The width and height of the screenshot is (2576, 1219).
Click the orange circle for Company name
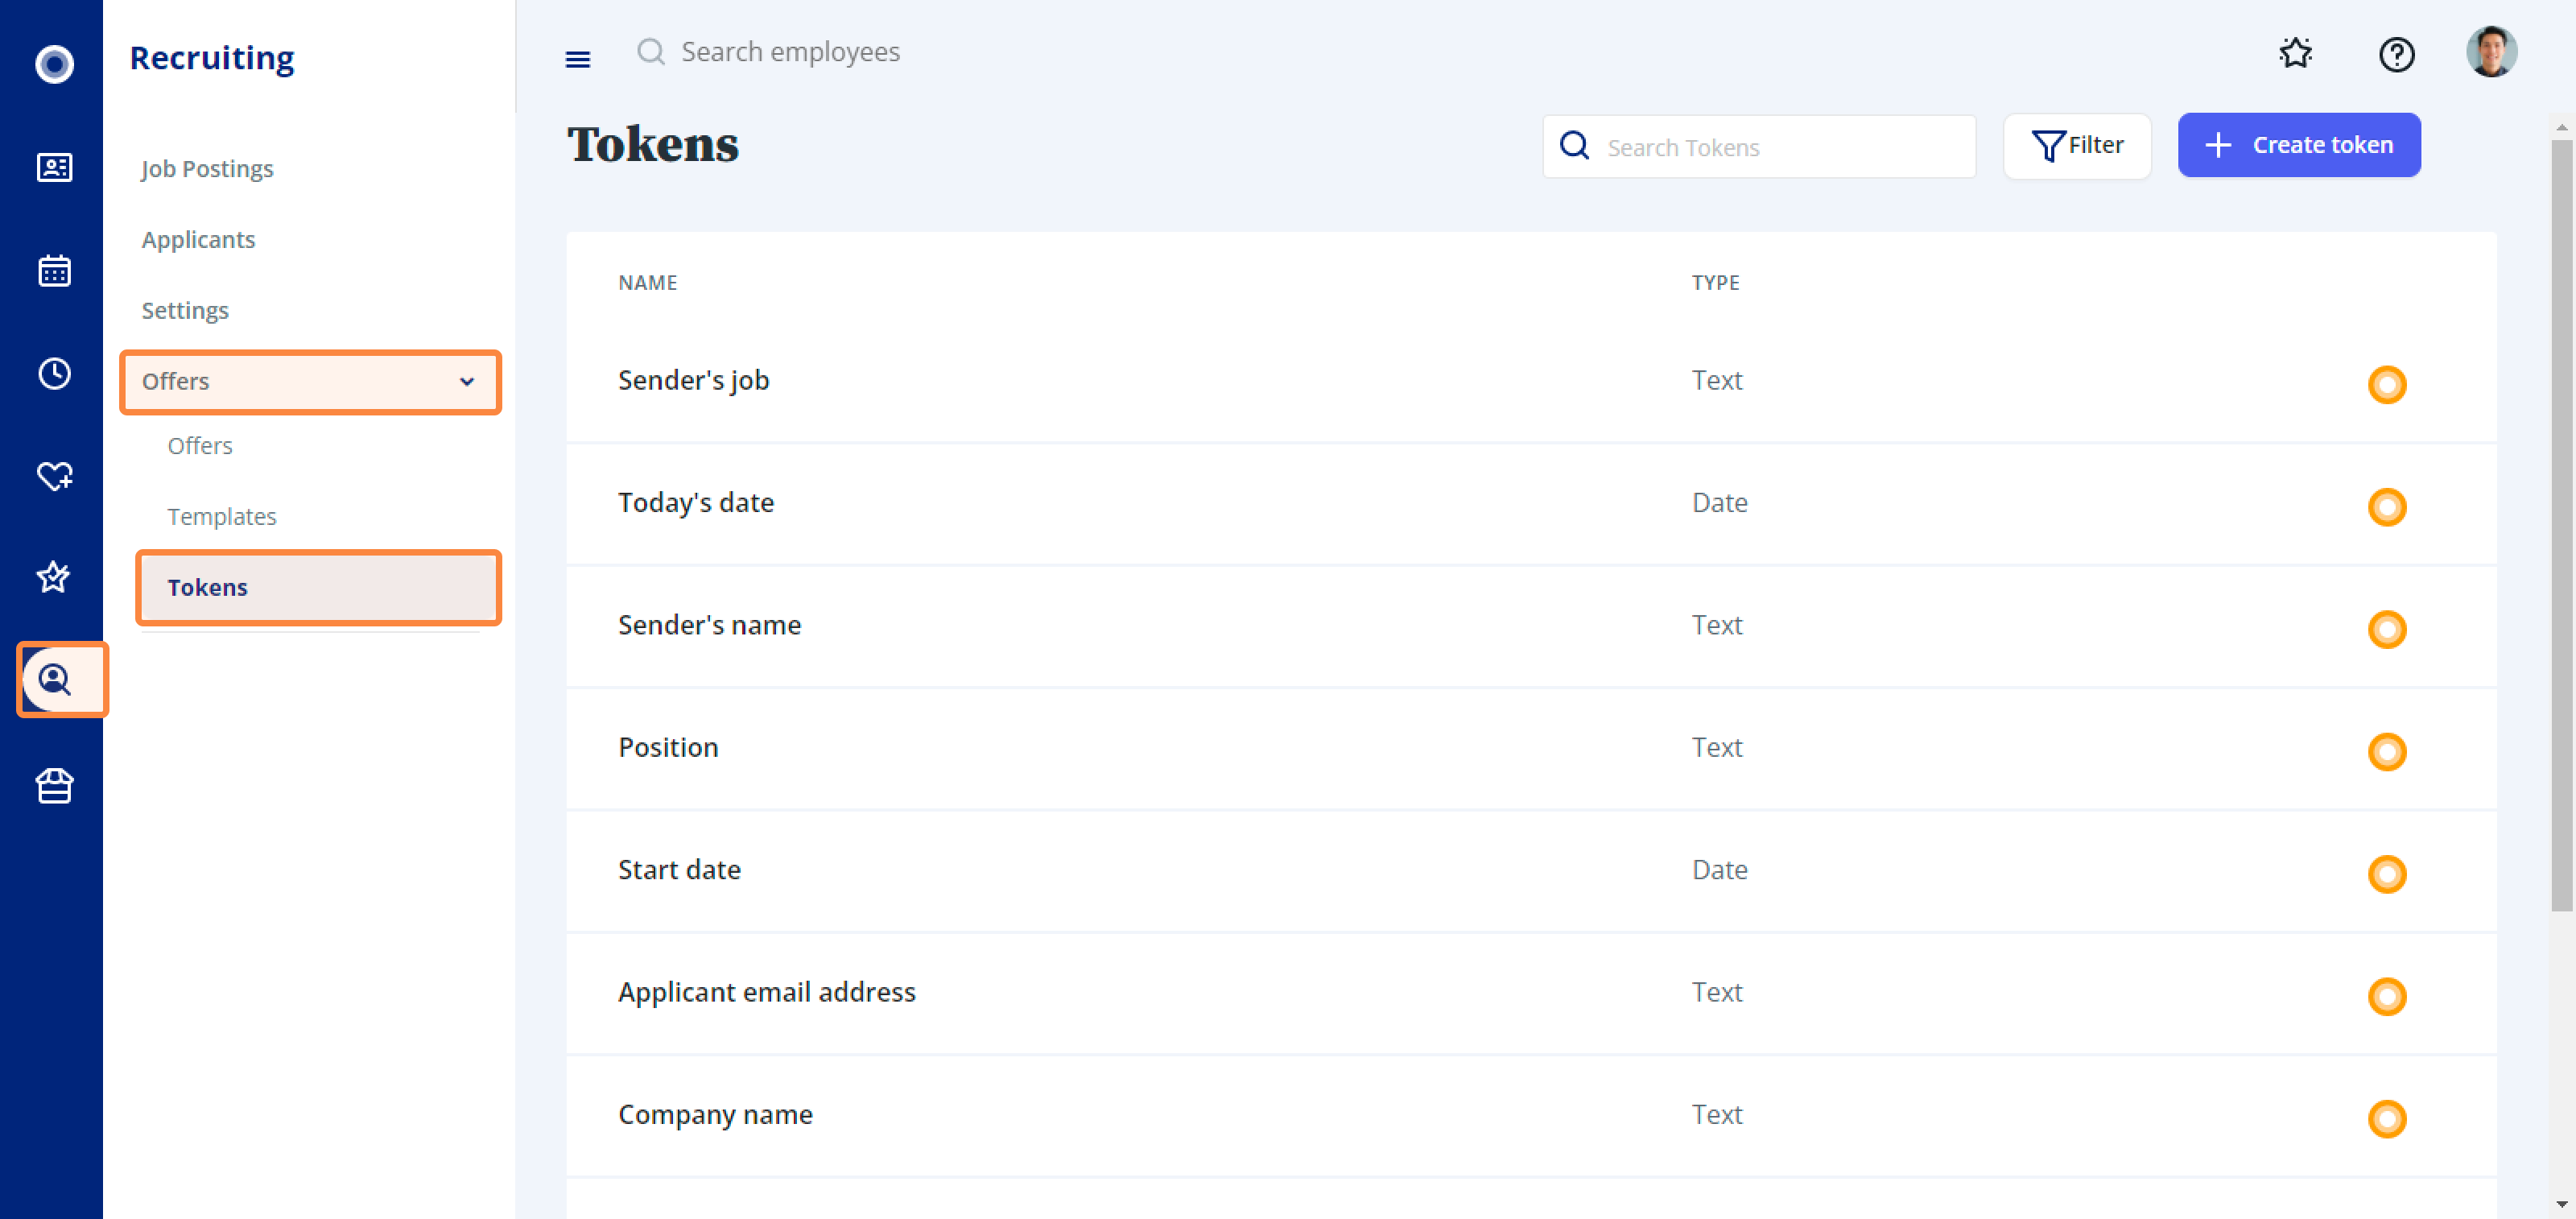pos(2386,1118)
